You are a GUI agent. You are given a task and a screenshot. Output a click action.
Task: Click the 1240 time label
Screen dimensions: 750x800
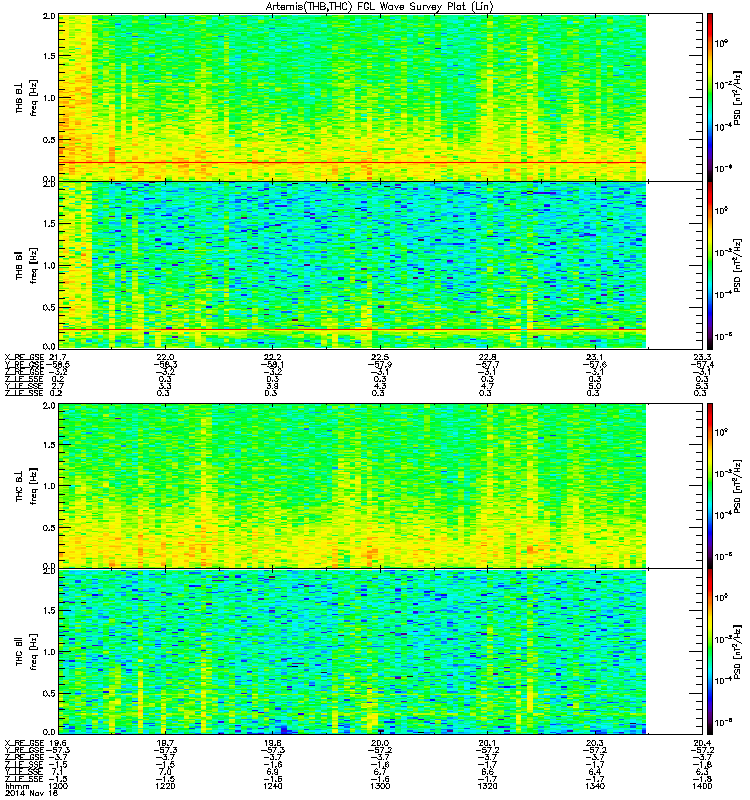coord(272,786)
